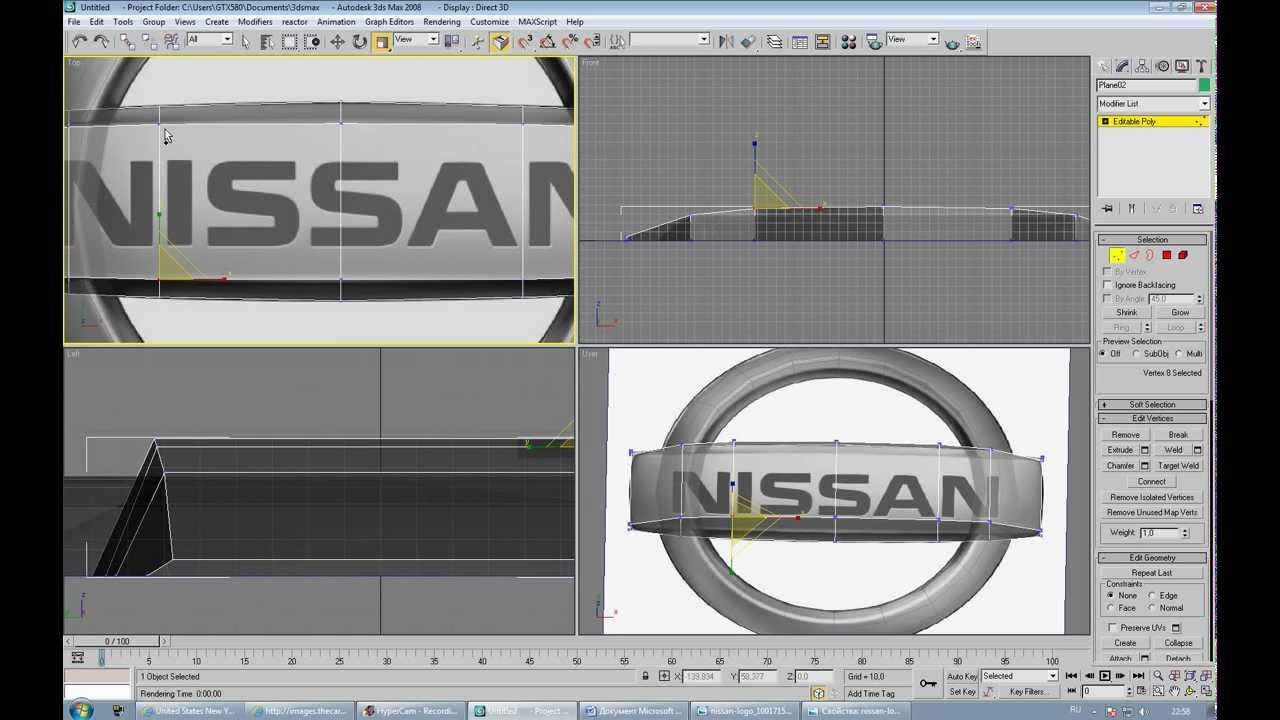Click the green object color swatch
Image resolution: width=1280 pixels, height=720 pixels.
[1204, 86]
